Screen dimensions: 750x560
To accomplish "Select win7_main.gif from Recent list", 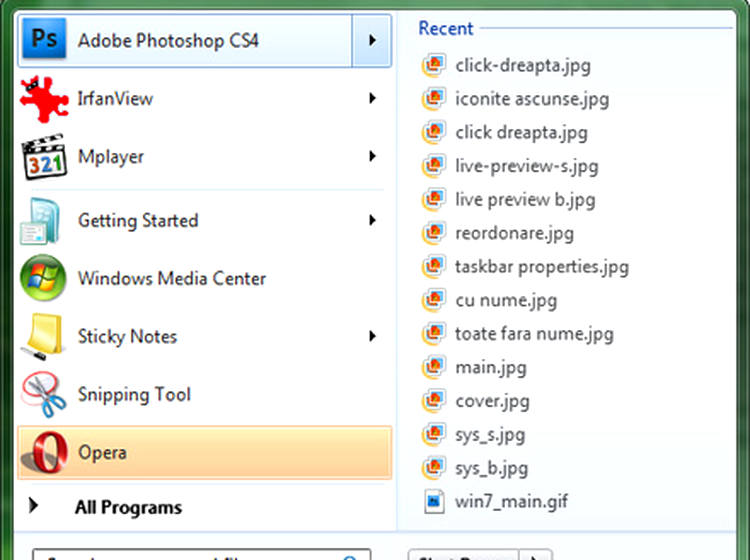I will [x=511, y=502].
